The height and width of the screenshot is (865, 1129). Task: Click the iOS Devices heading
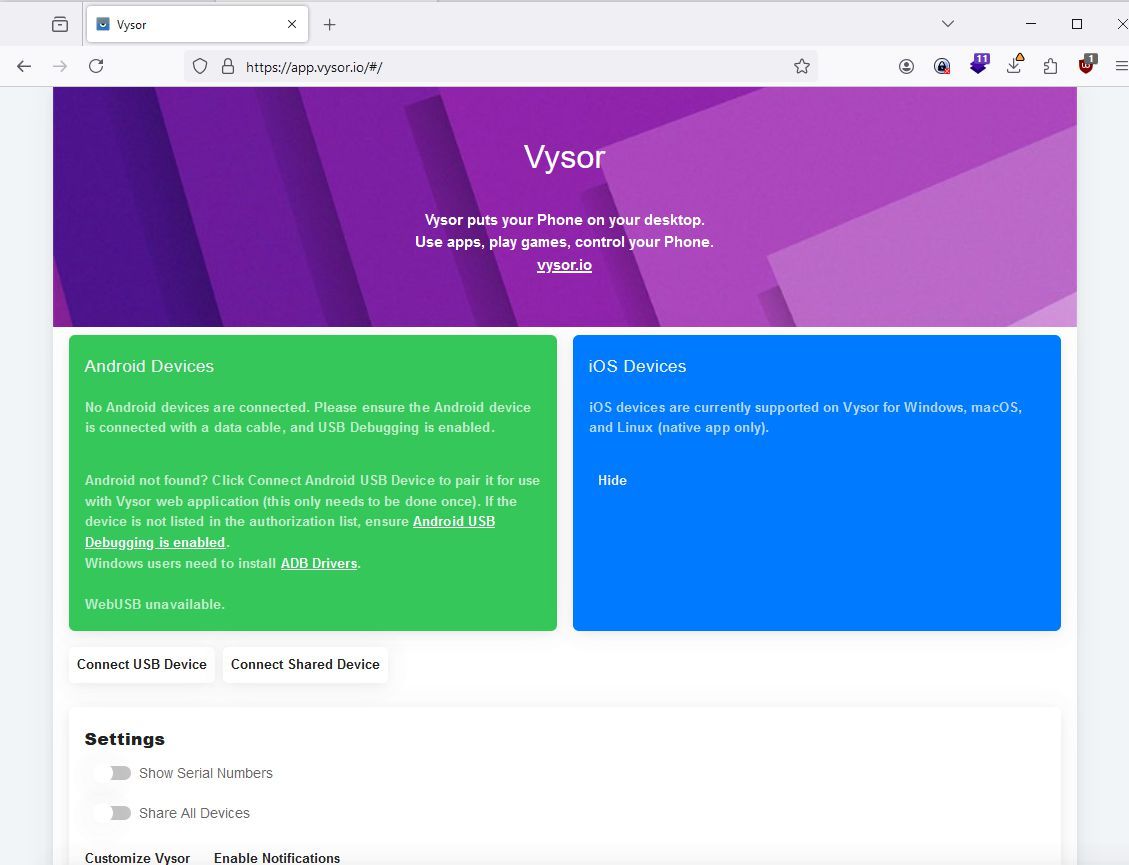click(x=637, y=366)
